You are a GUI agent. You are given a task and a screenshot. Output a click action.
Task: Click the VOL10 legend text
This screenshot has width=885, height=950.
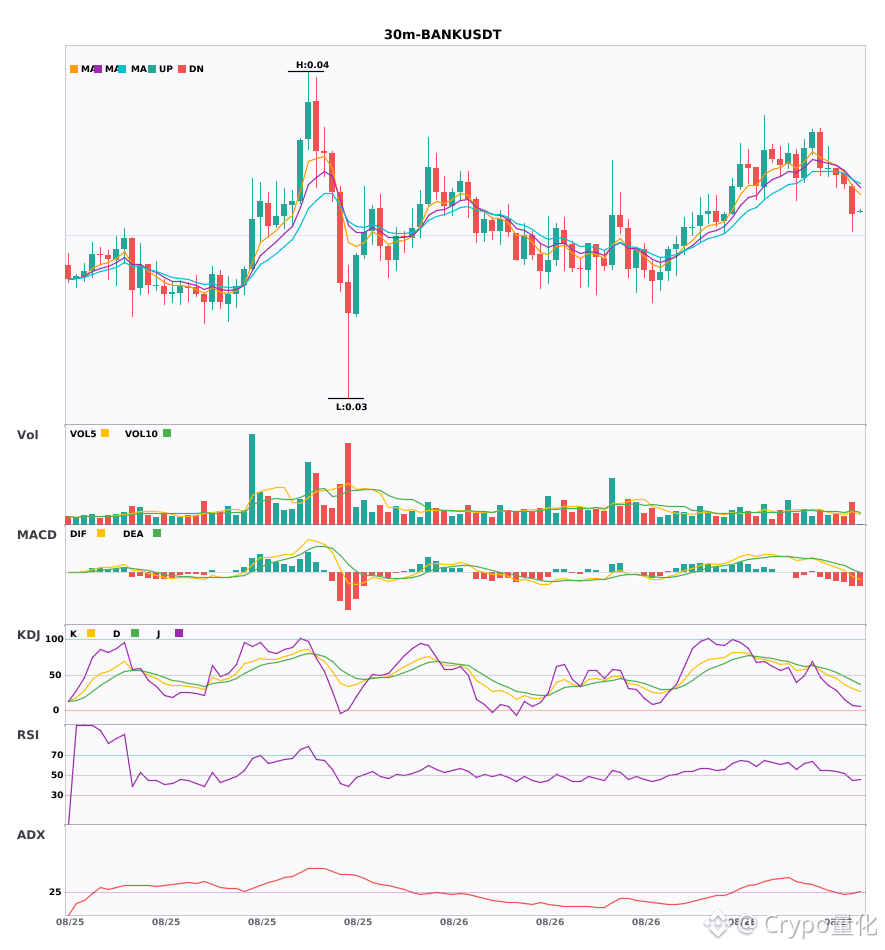tap(141, 434)
